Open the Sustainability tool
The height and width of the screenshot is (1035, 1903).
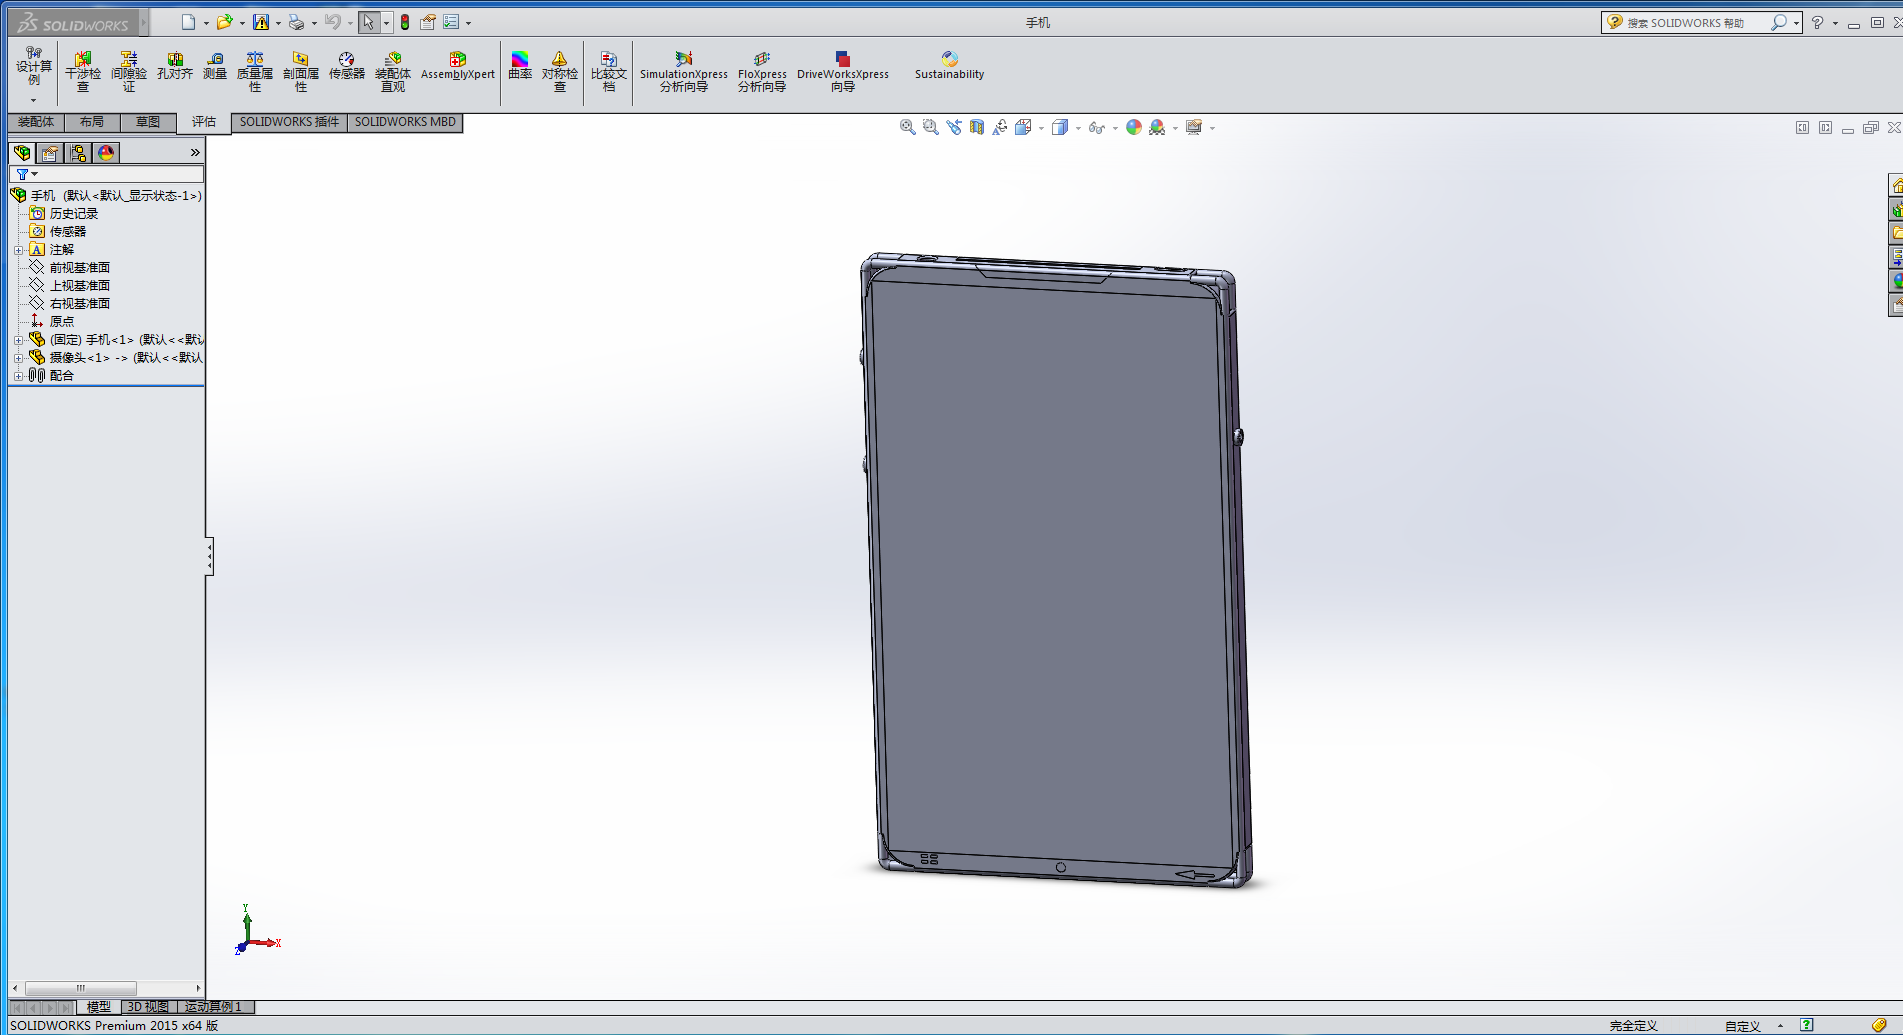coord(949,67)
